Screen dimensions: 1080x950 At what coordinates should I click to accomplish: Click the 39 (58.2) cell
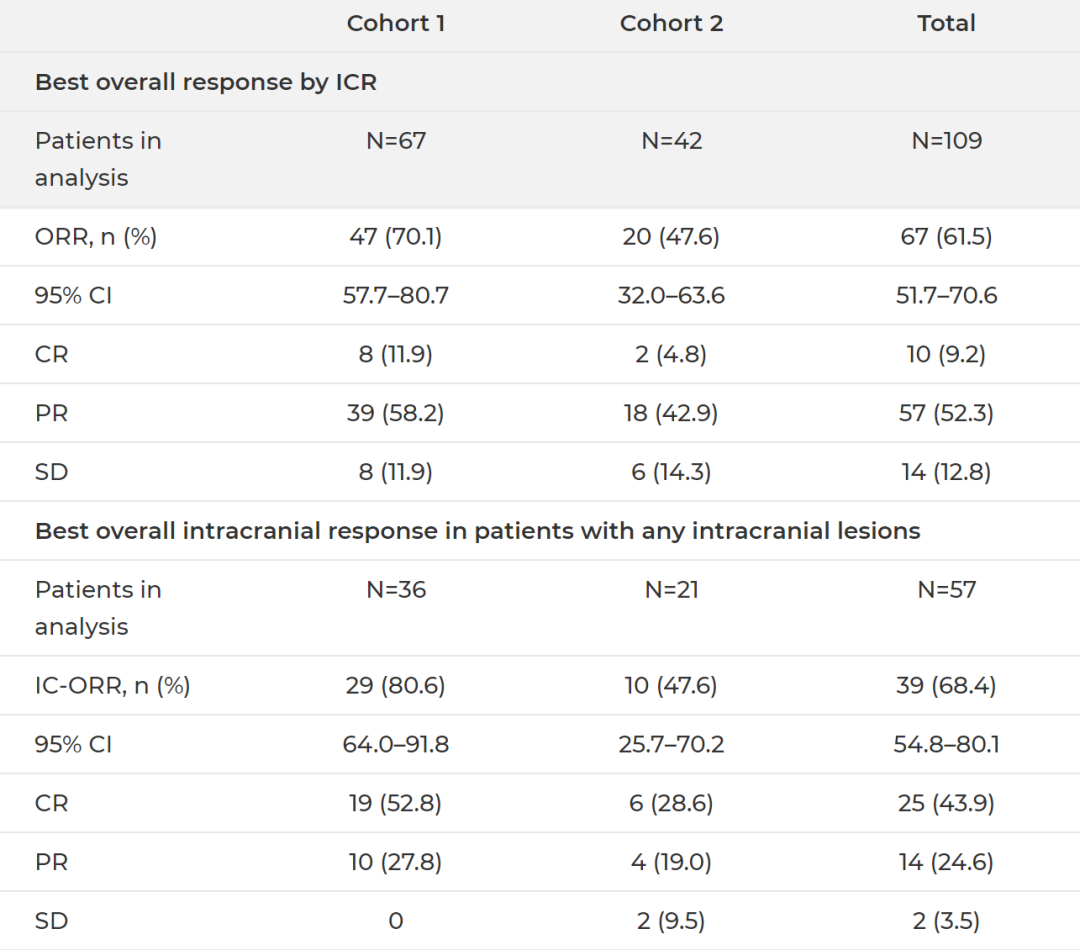pos(396,413)
